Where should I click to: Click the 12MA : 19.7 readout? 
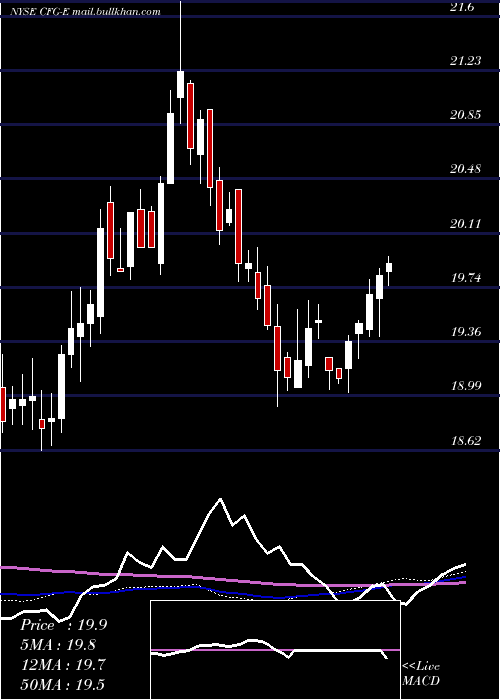tap(63, 664)
